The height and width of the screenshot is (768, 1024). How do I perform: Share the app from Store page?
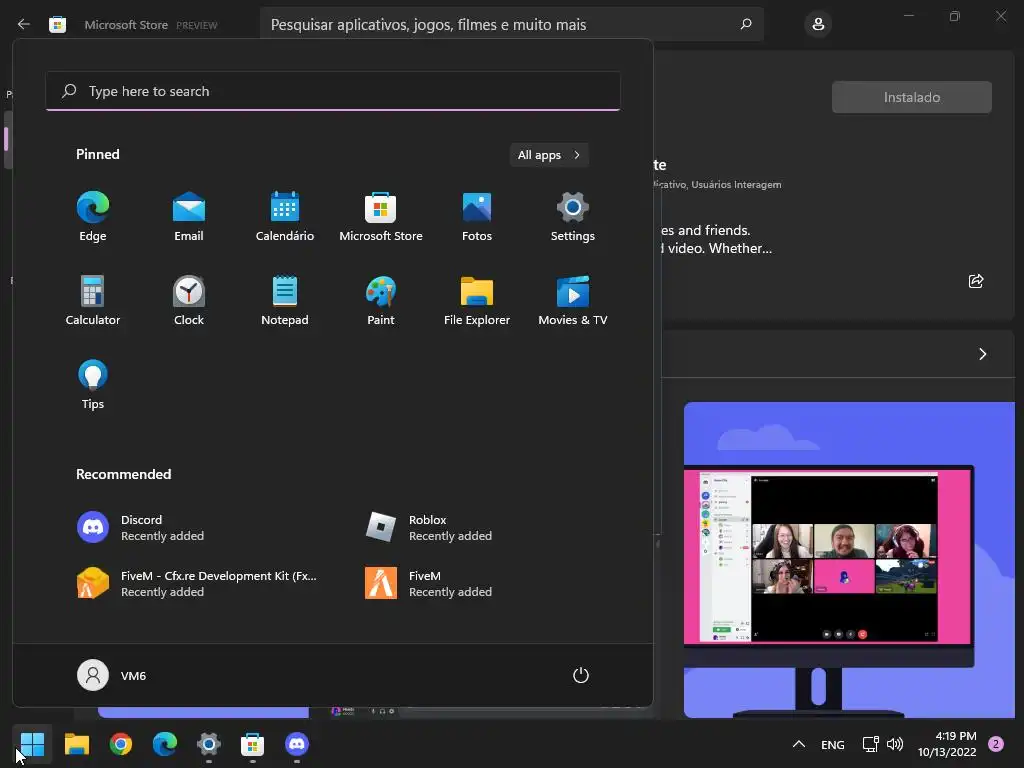point(976,281)
